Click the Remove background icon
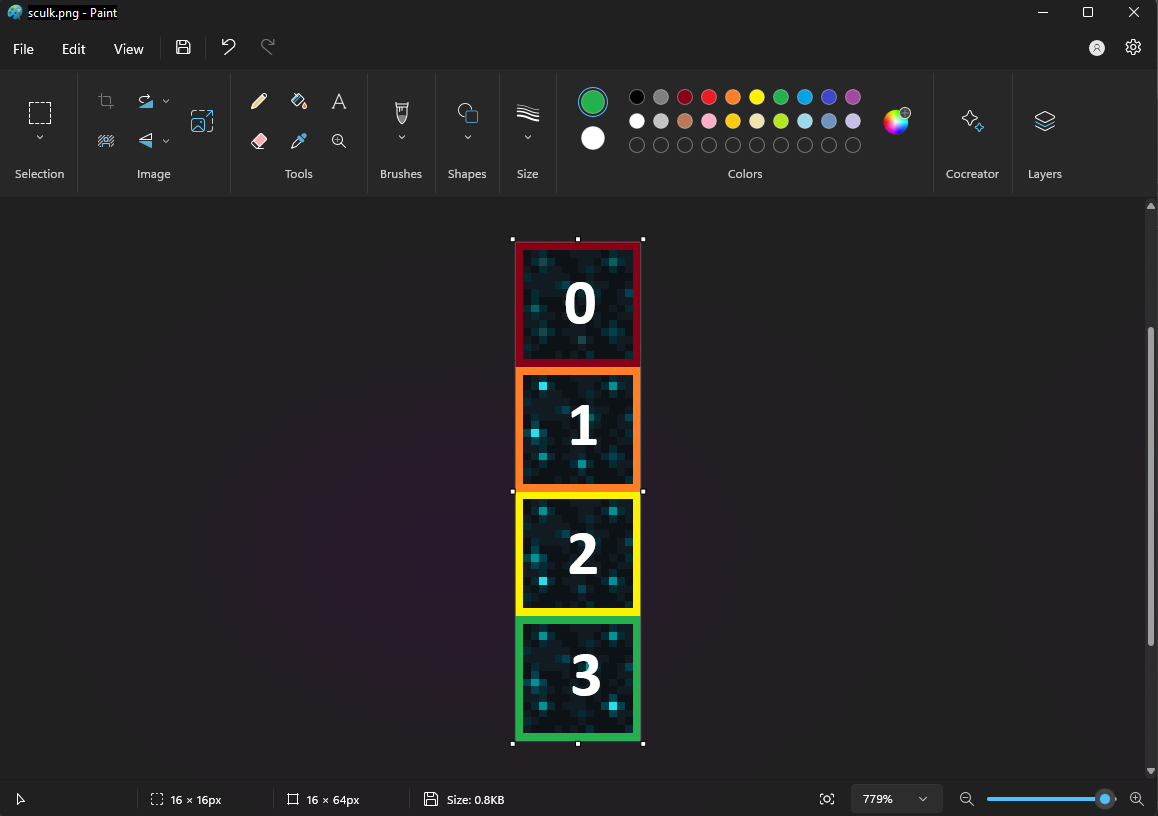 pos(106,140)
